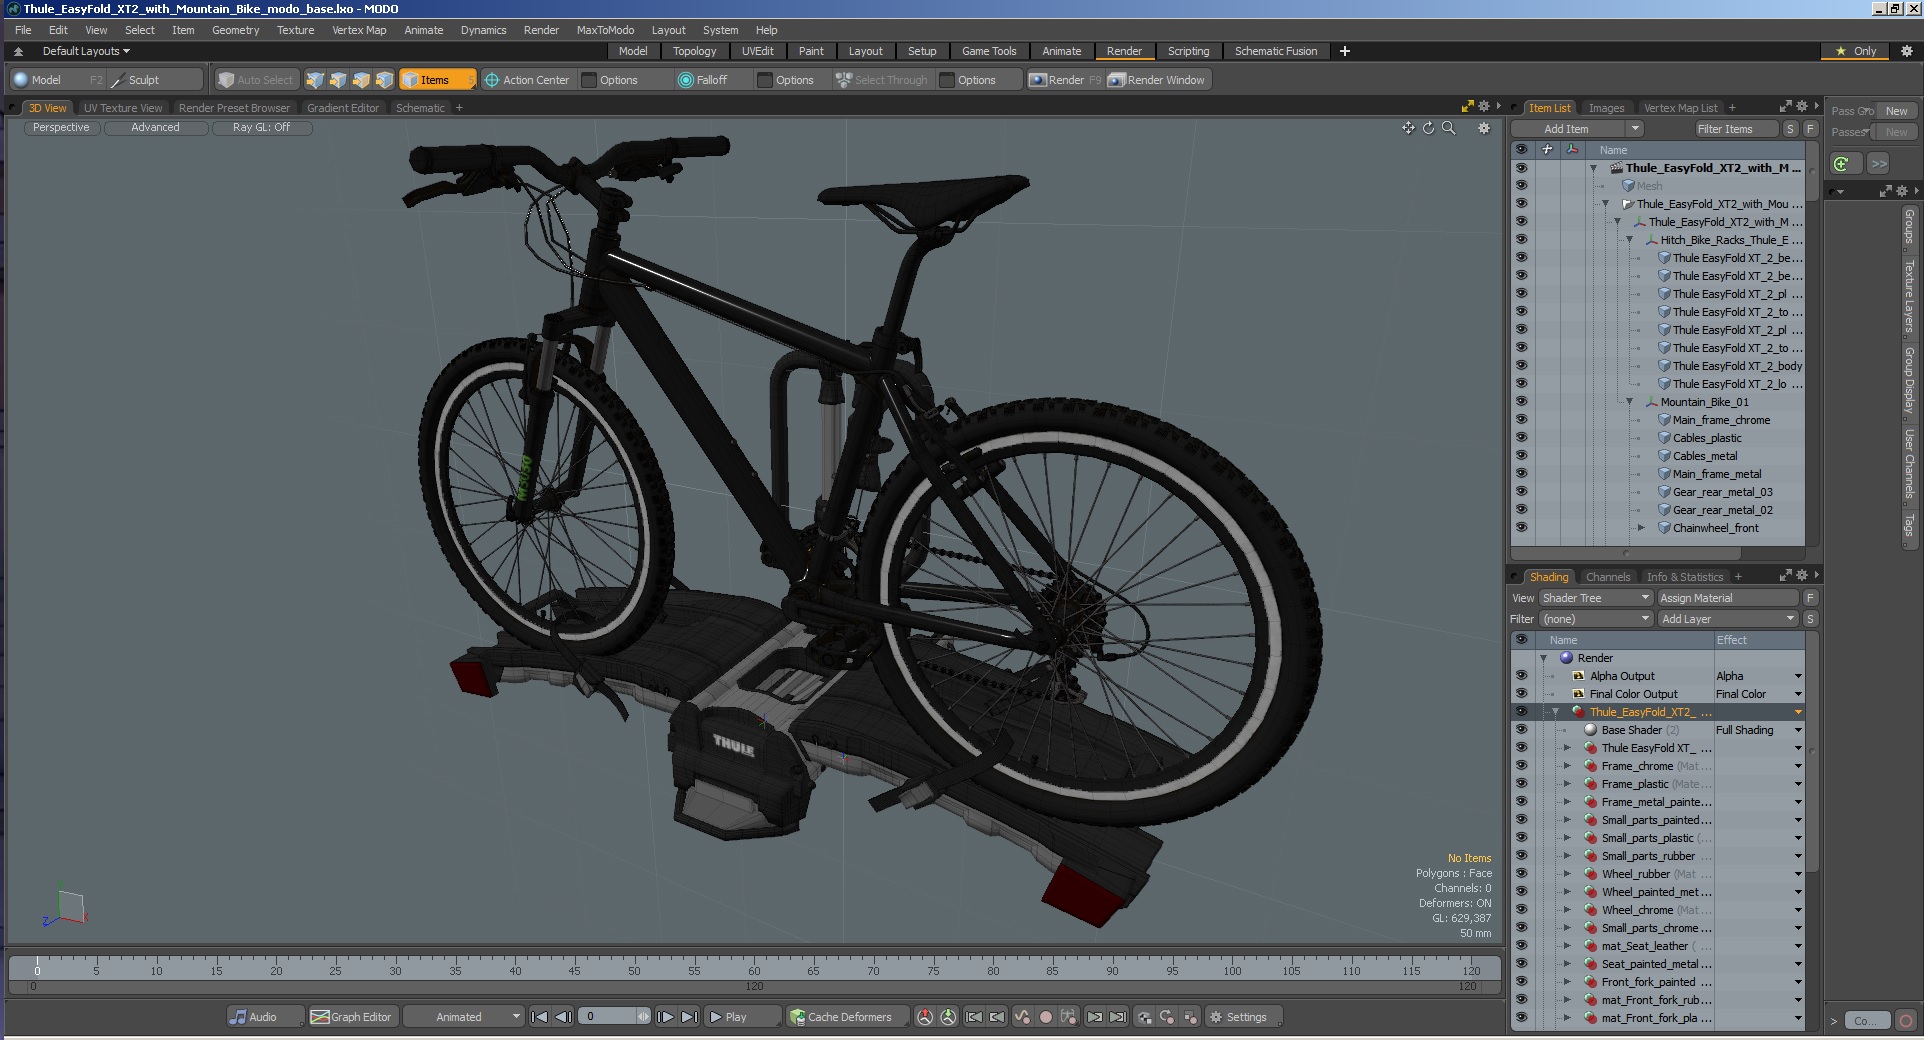Viewport: 1924px width, 1040px height.
Task: Toggle visibility of mat_Seat_leather layer
Action: click(x=1521, y=946)
